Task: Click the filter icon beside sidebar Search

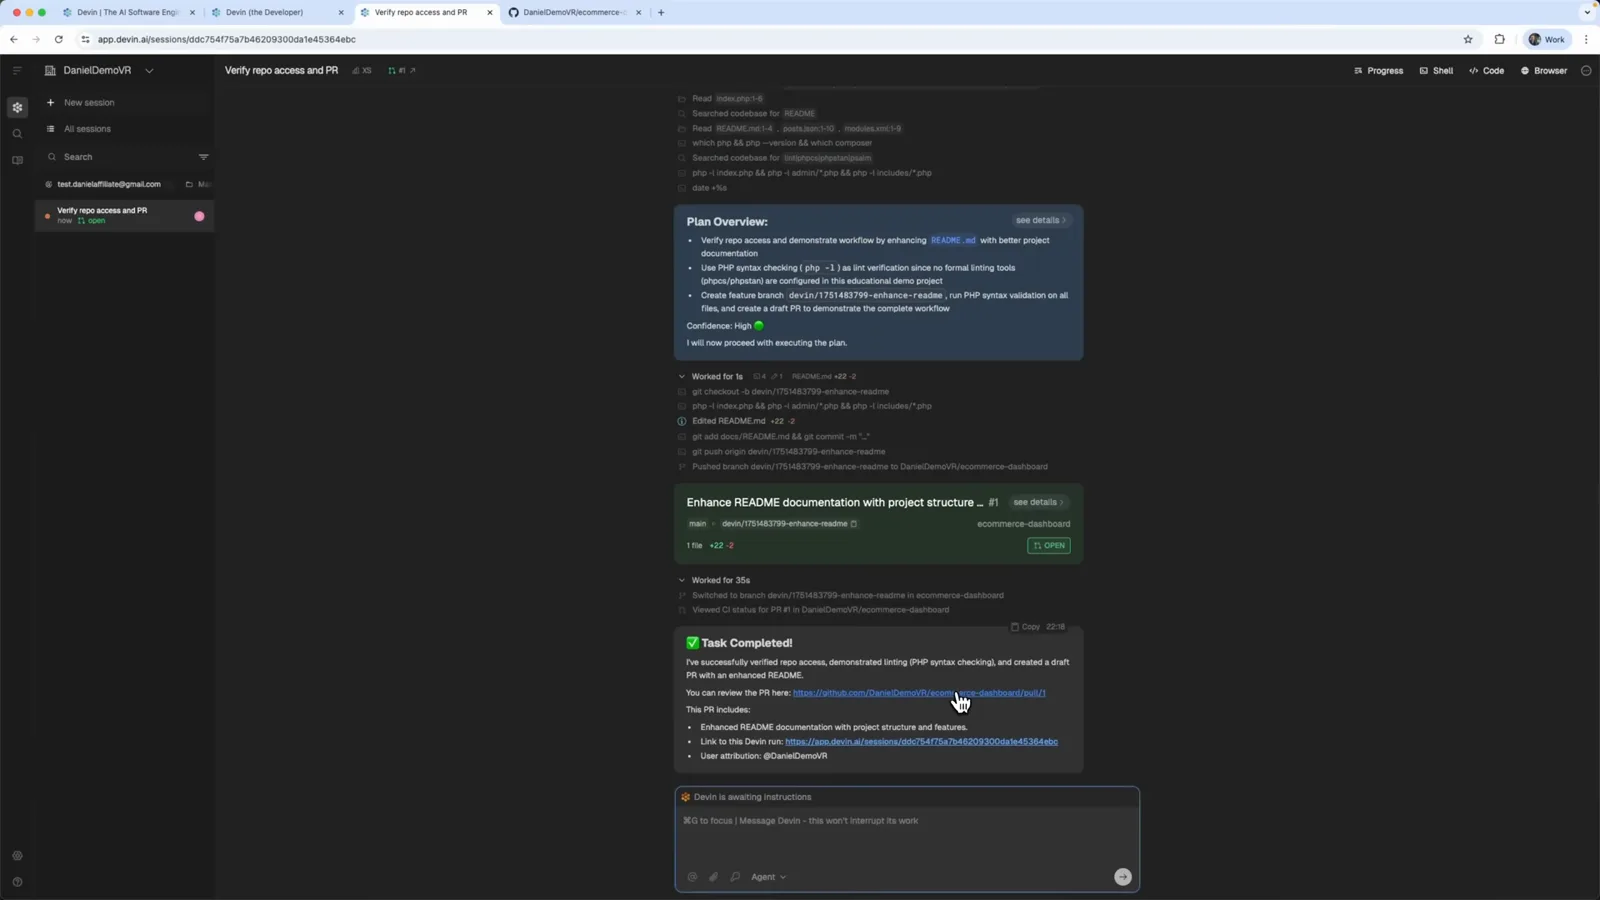Action: pos(203,157)
